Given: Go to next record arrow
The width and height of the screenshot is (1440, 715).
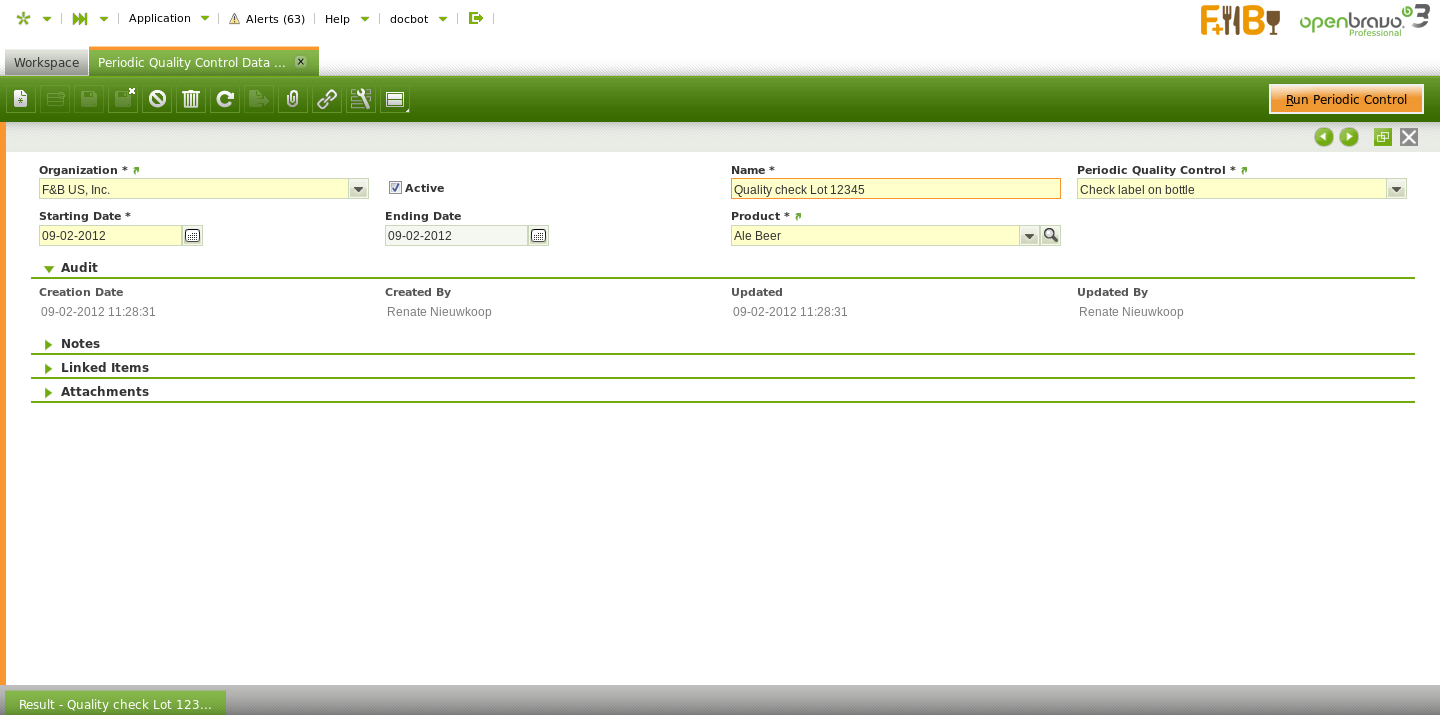Looking at the screenshot, I should pos(1349,137).
